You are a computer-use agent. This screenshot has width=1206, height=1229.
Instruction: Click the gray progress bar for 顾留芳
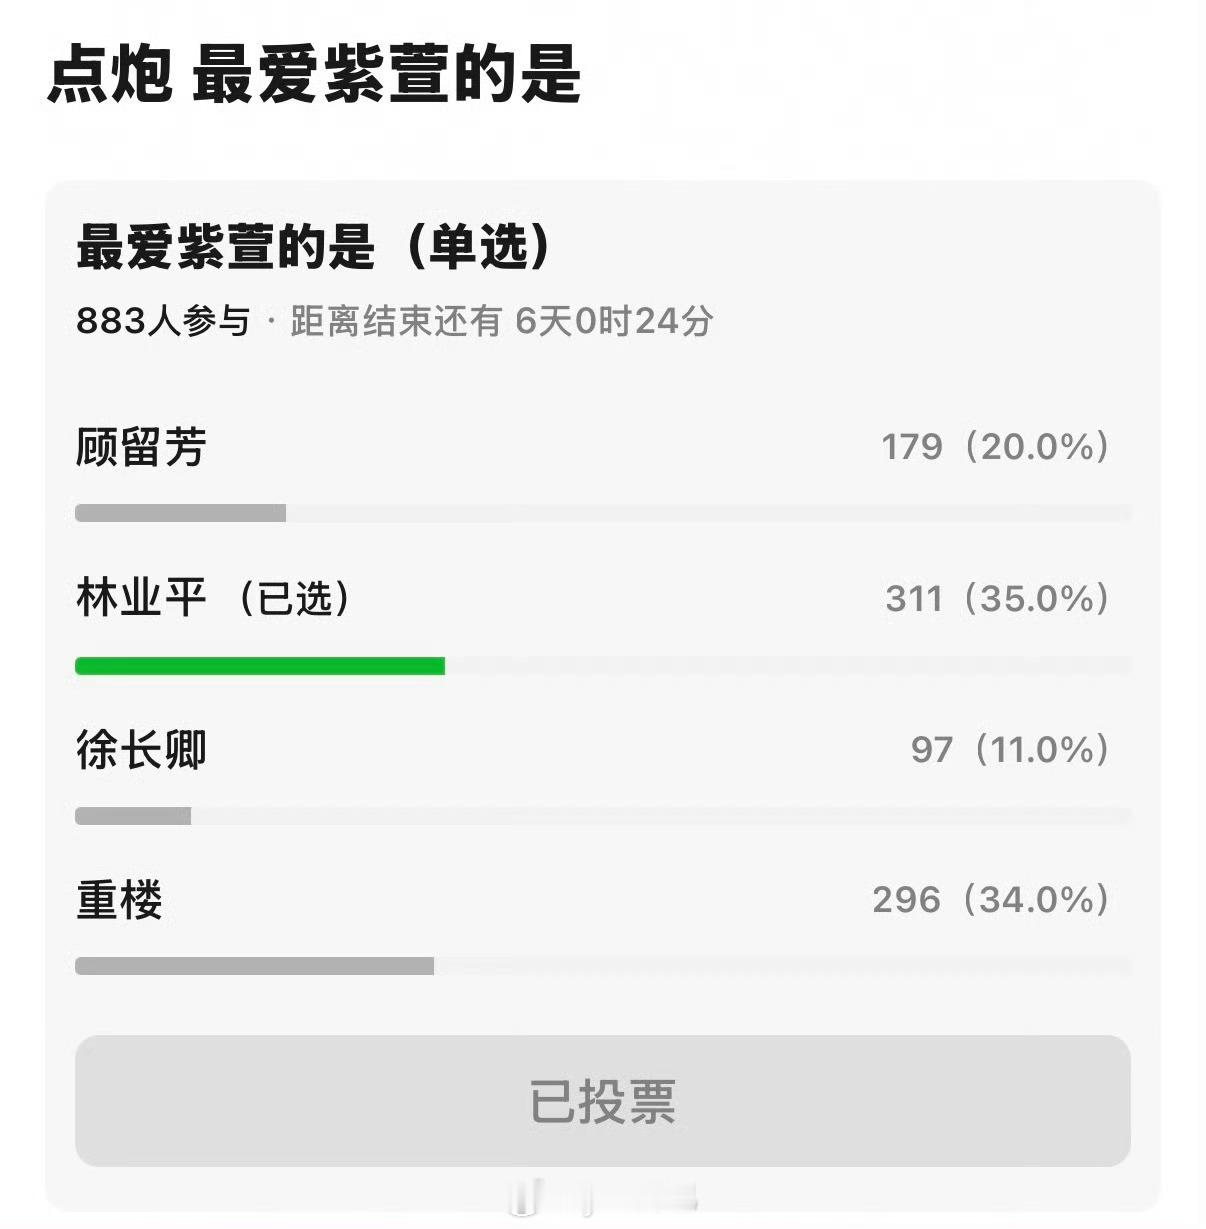click(x=180, y=513)
